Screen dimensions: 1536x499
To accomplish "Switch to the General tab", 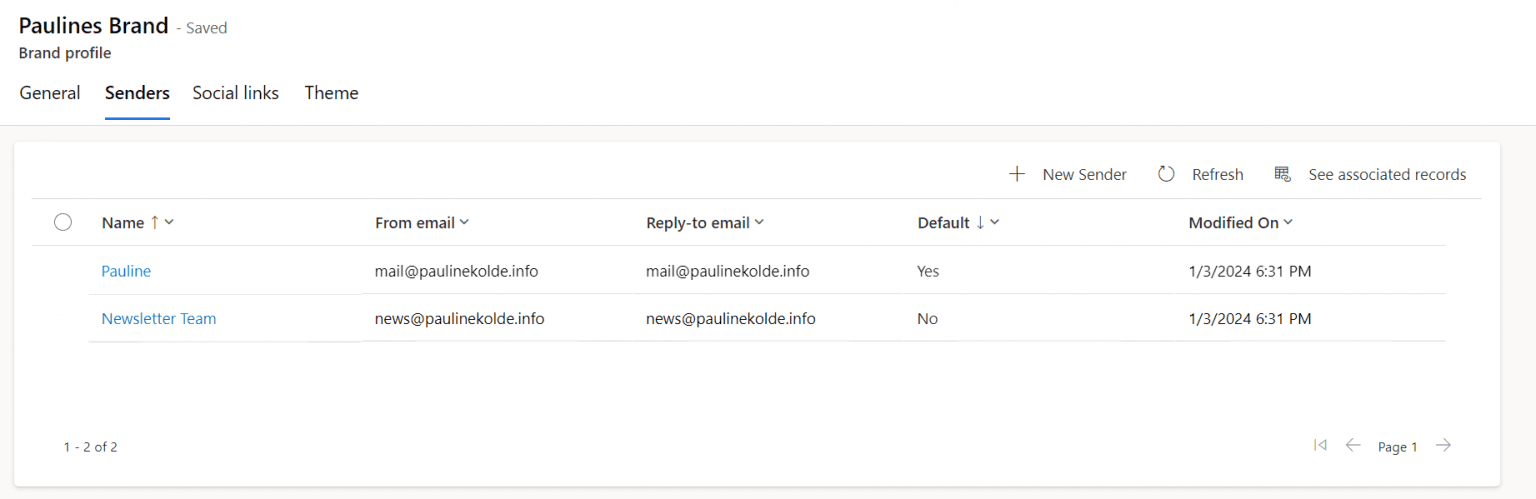I will (50, 93).
